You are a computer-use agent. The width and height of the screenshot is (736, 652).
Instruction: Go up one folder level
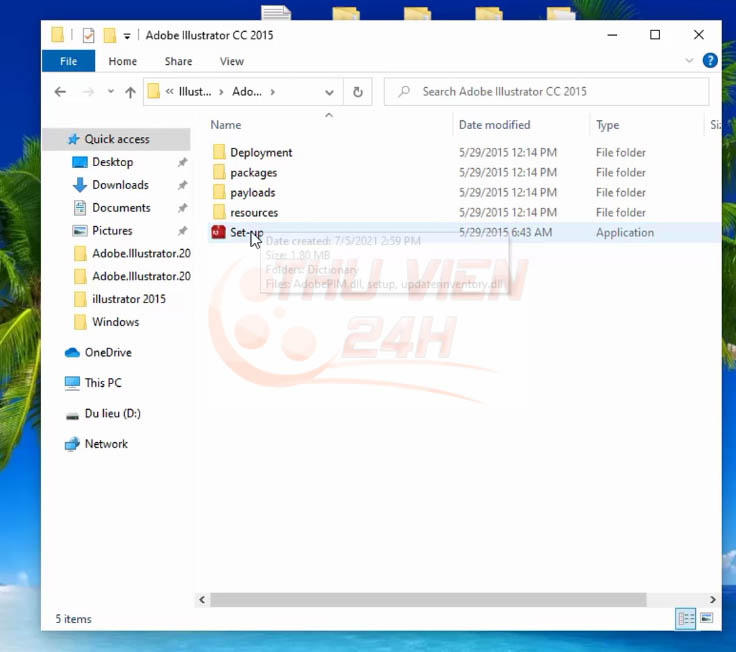(130, 92)
